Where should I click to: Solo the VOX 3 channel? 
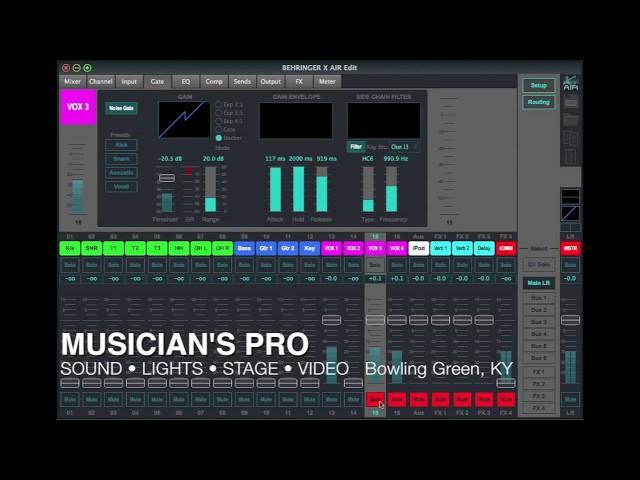[375, 265]
